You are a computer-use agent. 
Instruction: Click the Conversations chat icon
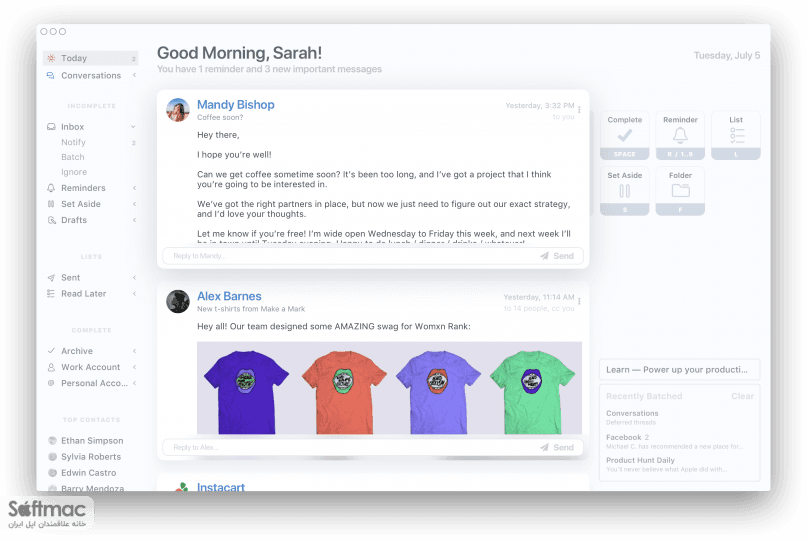50,76
